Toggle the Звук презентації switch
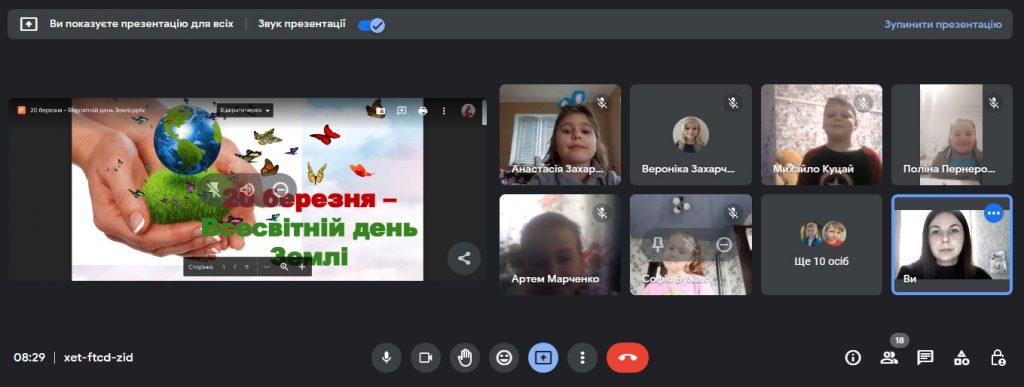The image size is (1024, 387). [x=372, y=25]
